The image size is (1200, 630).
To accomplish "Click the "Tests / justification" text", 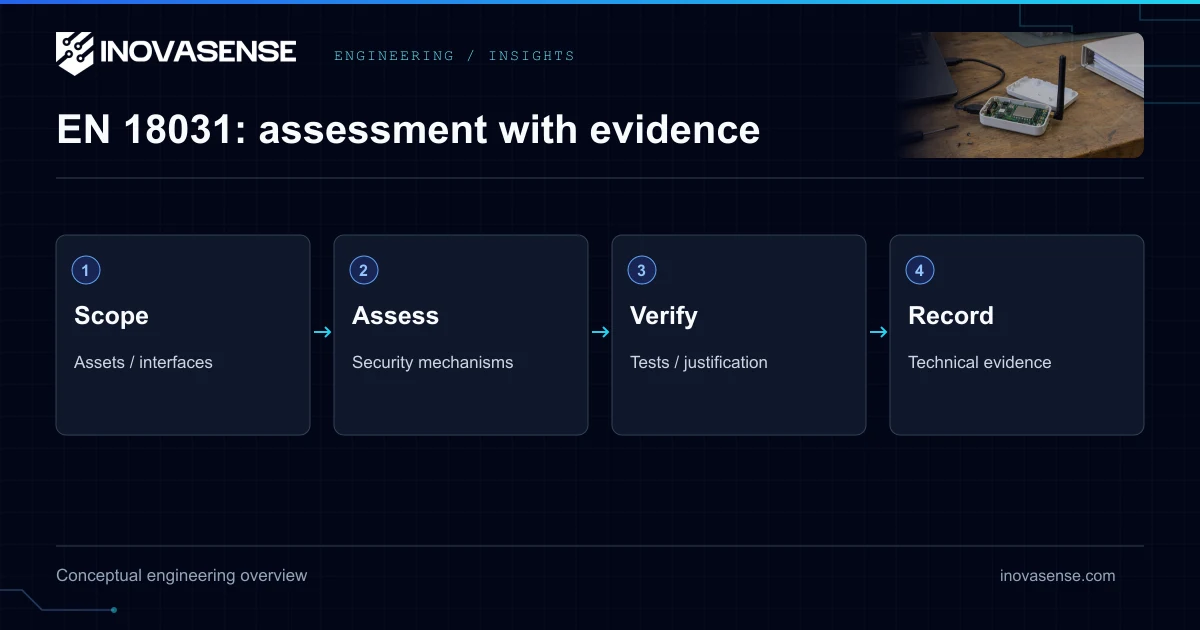I will pyautogui.click(x=699, y=362).
